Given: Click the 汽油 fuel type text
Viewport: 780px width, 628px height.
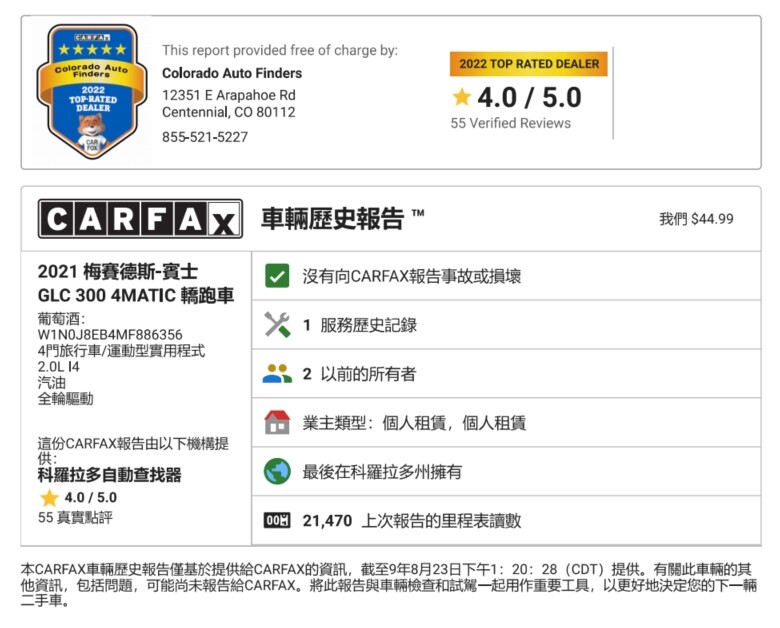Looking at the screenshot, I should click(x=52, y=383).
